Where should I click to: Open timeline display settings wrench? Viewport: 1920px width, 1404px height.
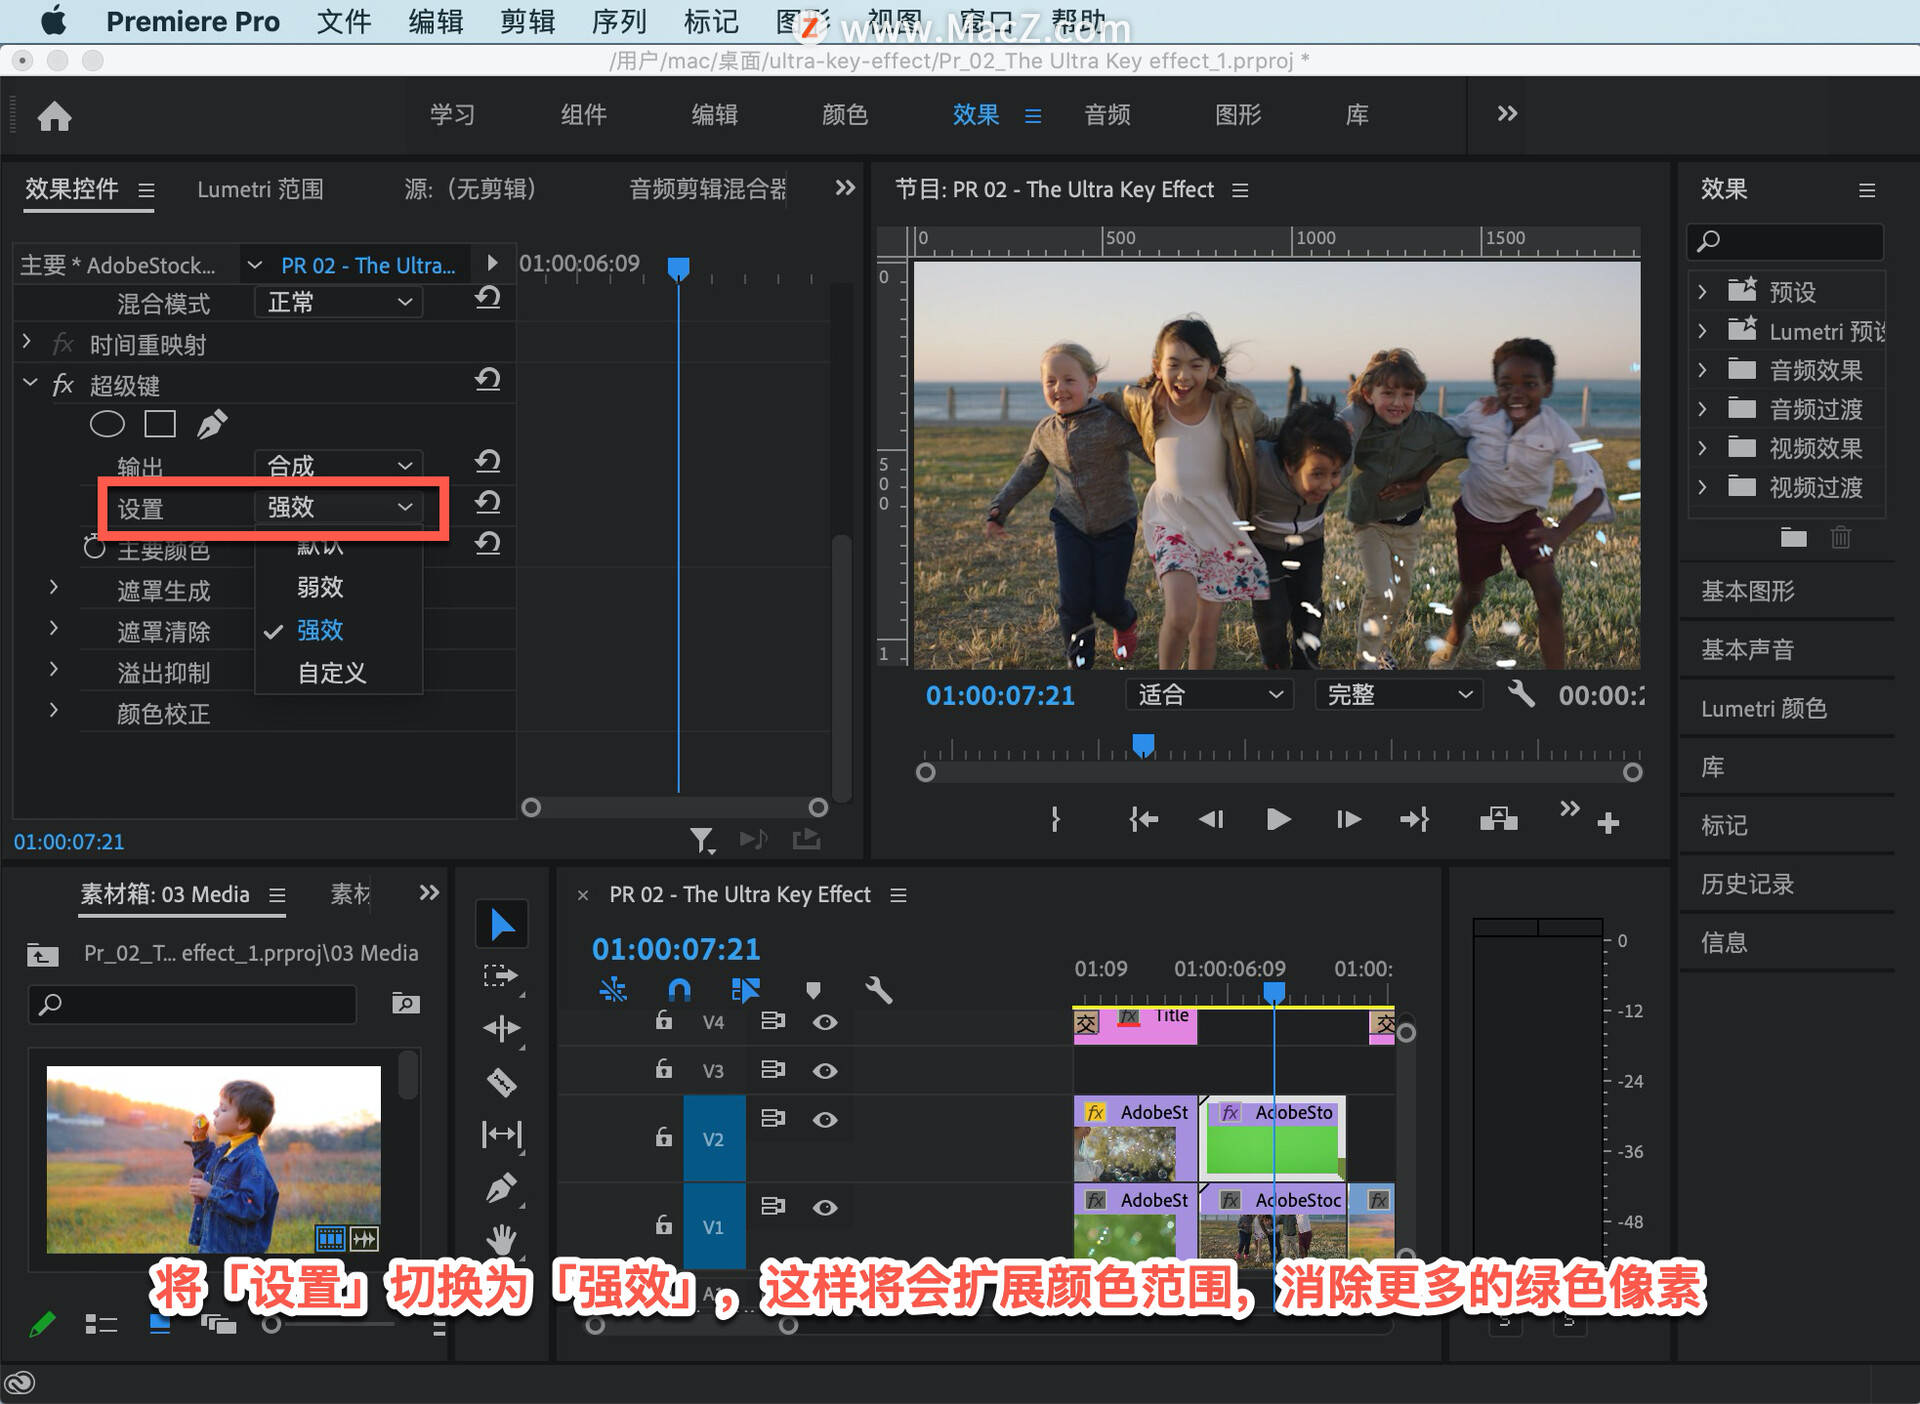(x=878, y=990)
